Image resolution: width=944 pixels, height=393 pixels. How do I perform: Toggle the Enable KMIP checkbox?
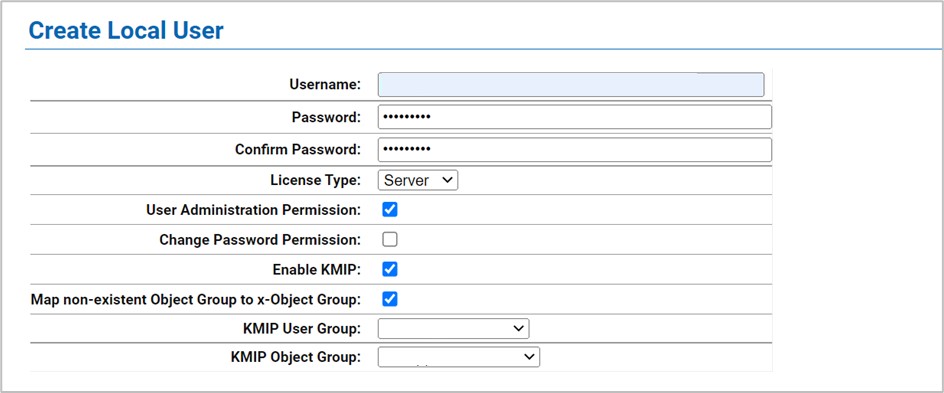[390, 269]
